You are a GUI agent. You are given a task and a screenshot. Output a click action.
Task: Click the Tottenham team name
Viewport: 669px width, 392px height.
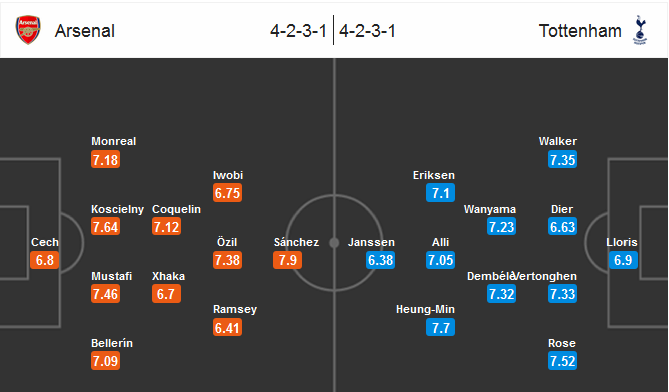(580, 31)
